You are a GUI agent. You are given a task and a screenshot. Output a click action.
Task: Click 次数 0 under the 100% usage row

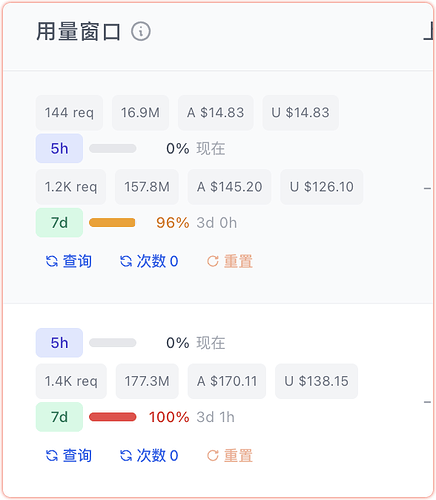click(x=149, y=455)
